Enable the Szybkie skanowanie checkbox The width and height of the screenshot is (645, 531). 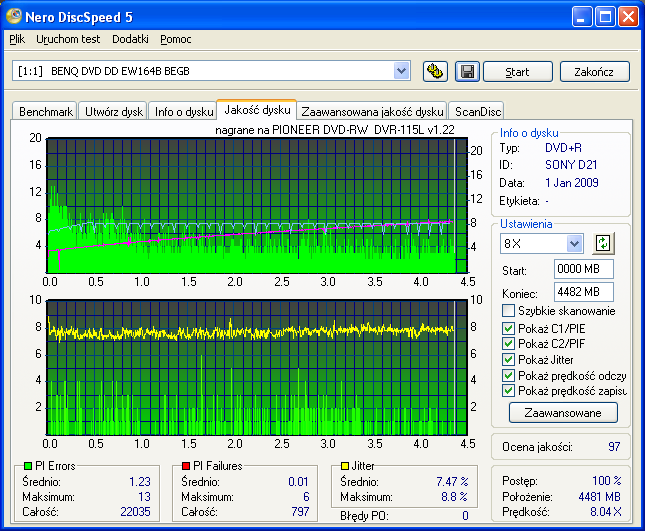click(508, 311)
